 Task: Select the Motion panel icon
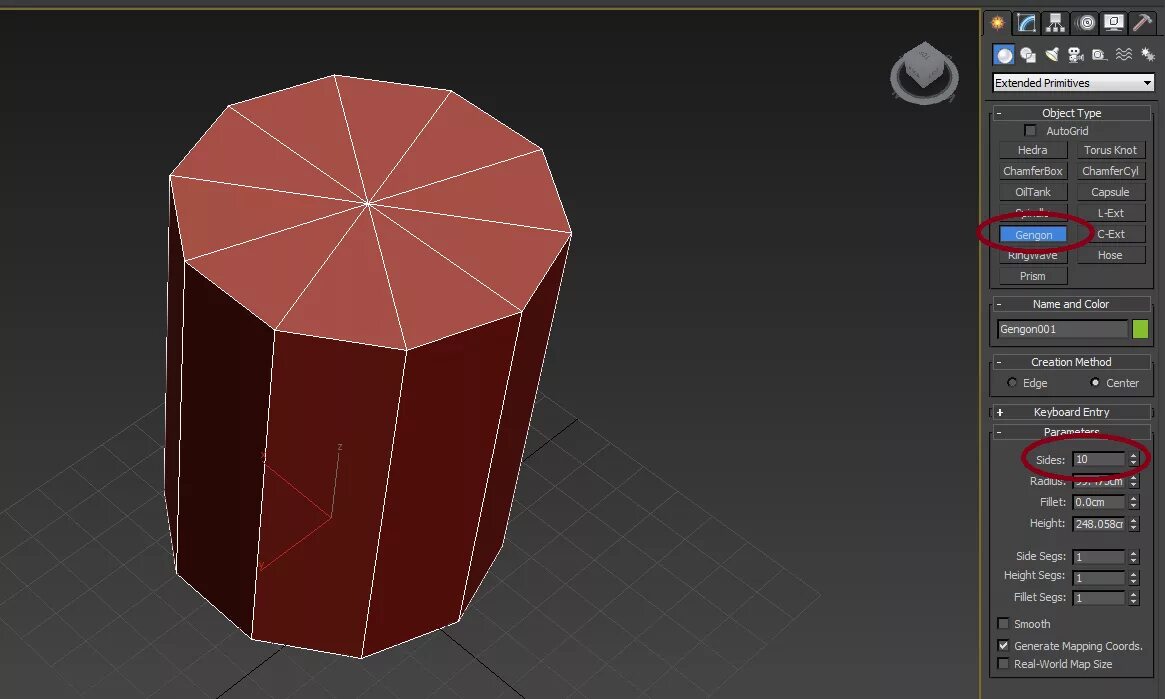1084,22
